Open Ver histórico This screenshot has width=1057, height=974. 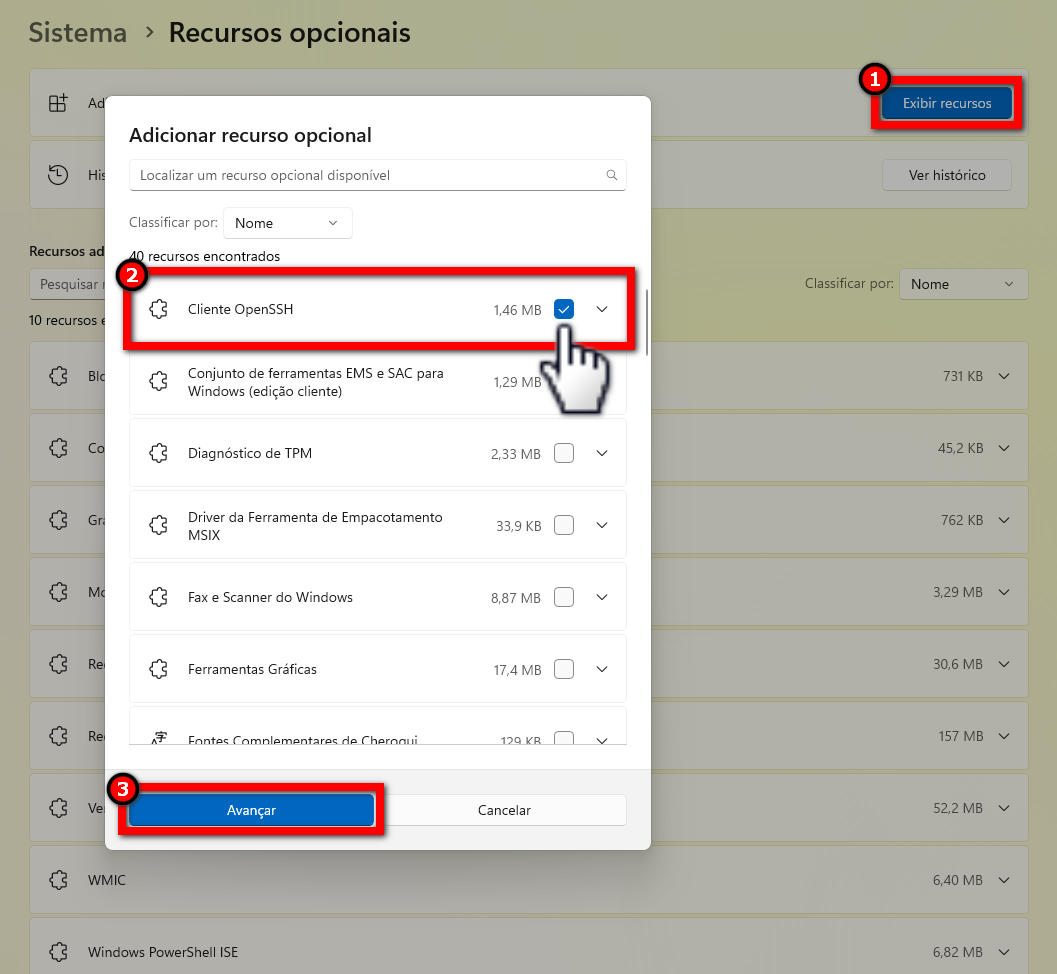pyautogui.click(x=946, y=175)
